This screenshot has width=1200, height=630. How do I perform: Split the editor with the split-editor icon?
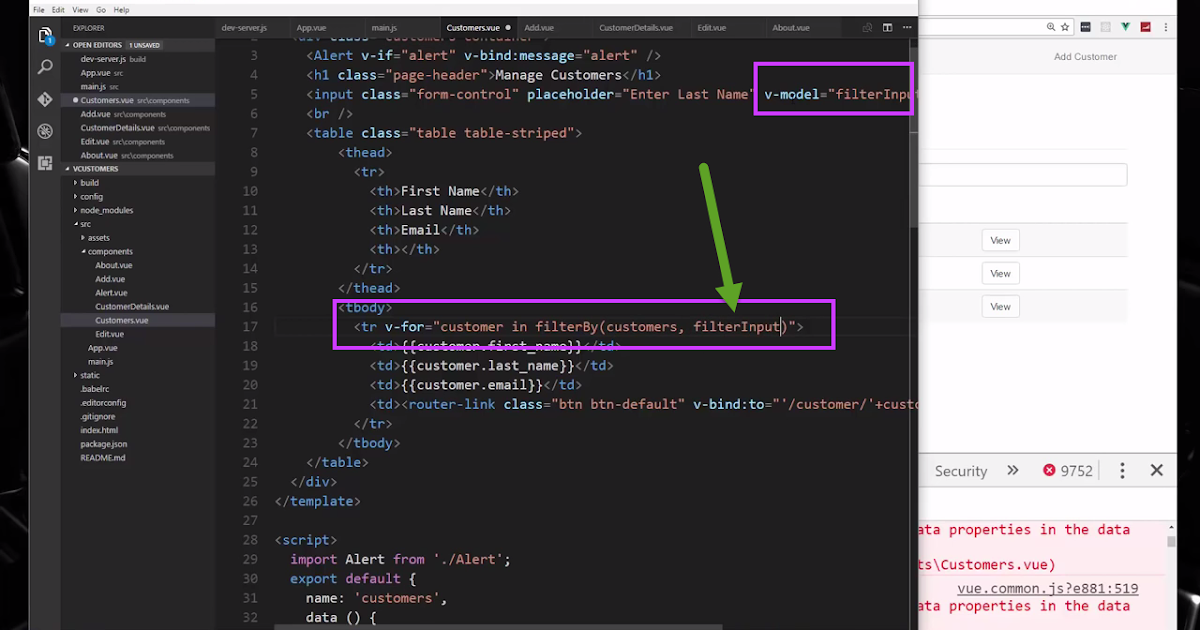pos(887,27)
